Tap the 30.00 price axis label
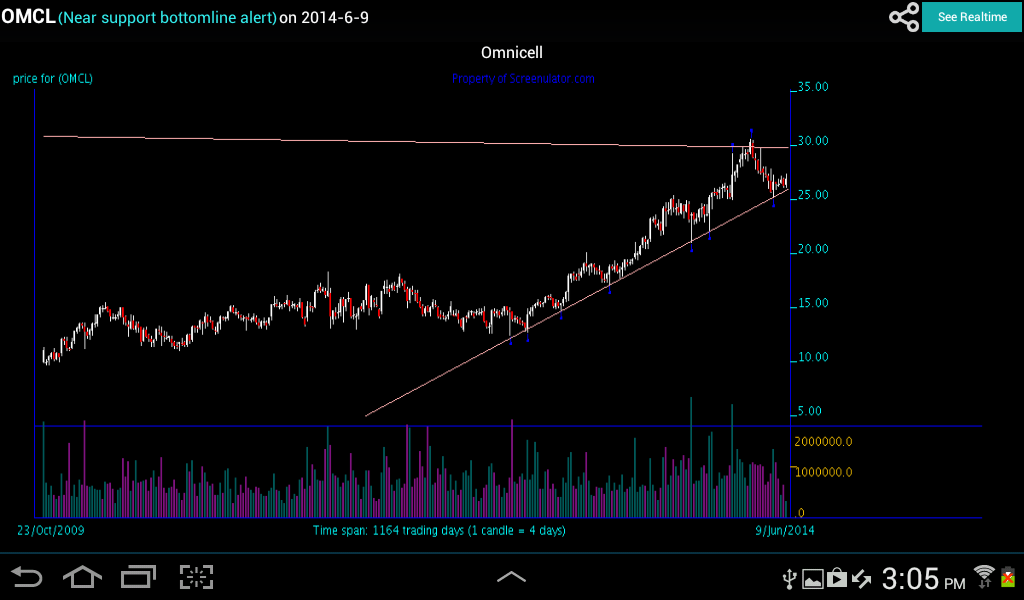The width and height of the screenshot is (1024, 600). [x=813, y=141]
